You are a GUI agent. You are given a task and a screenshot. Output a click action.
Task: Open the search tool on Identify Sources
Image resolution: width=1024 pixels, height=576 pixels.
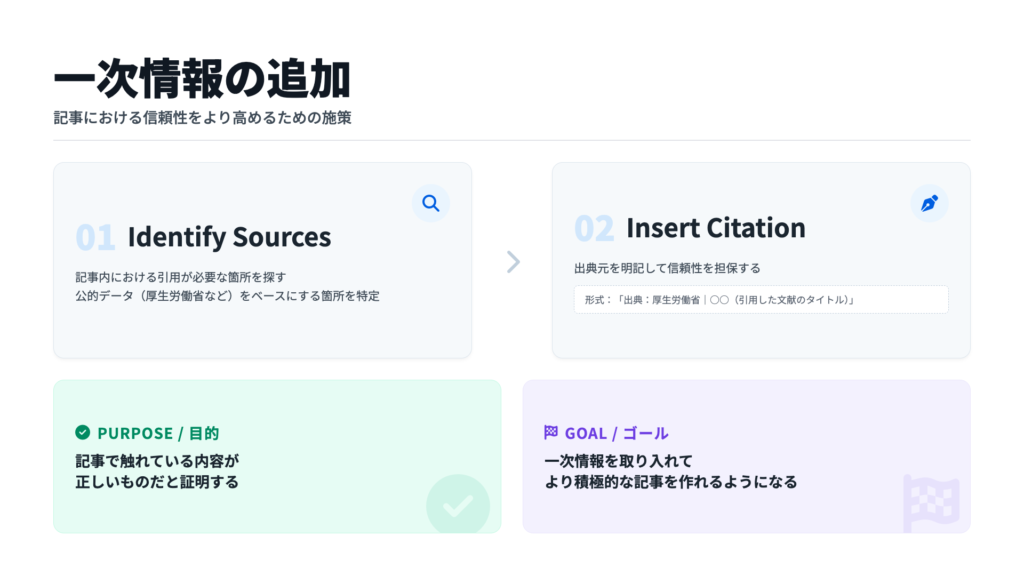[431, 203]
